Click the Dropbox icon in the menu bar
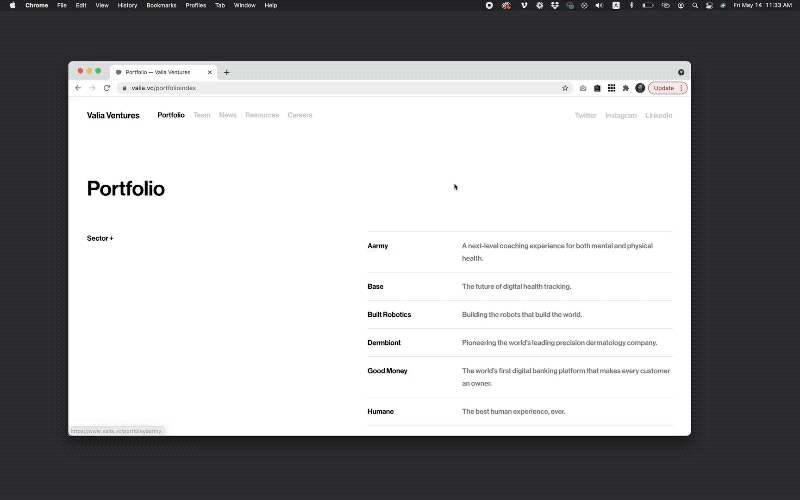This screenshot has height=500, width=800. pos(555,5)
